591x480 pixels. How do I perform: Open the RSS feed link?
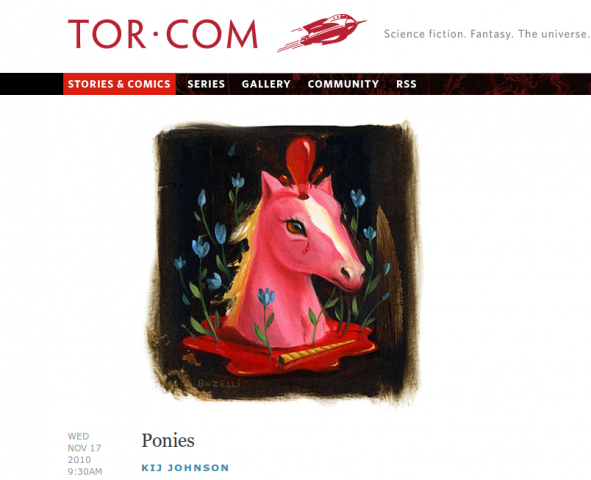406,84
